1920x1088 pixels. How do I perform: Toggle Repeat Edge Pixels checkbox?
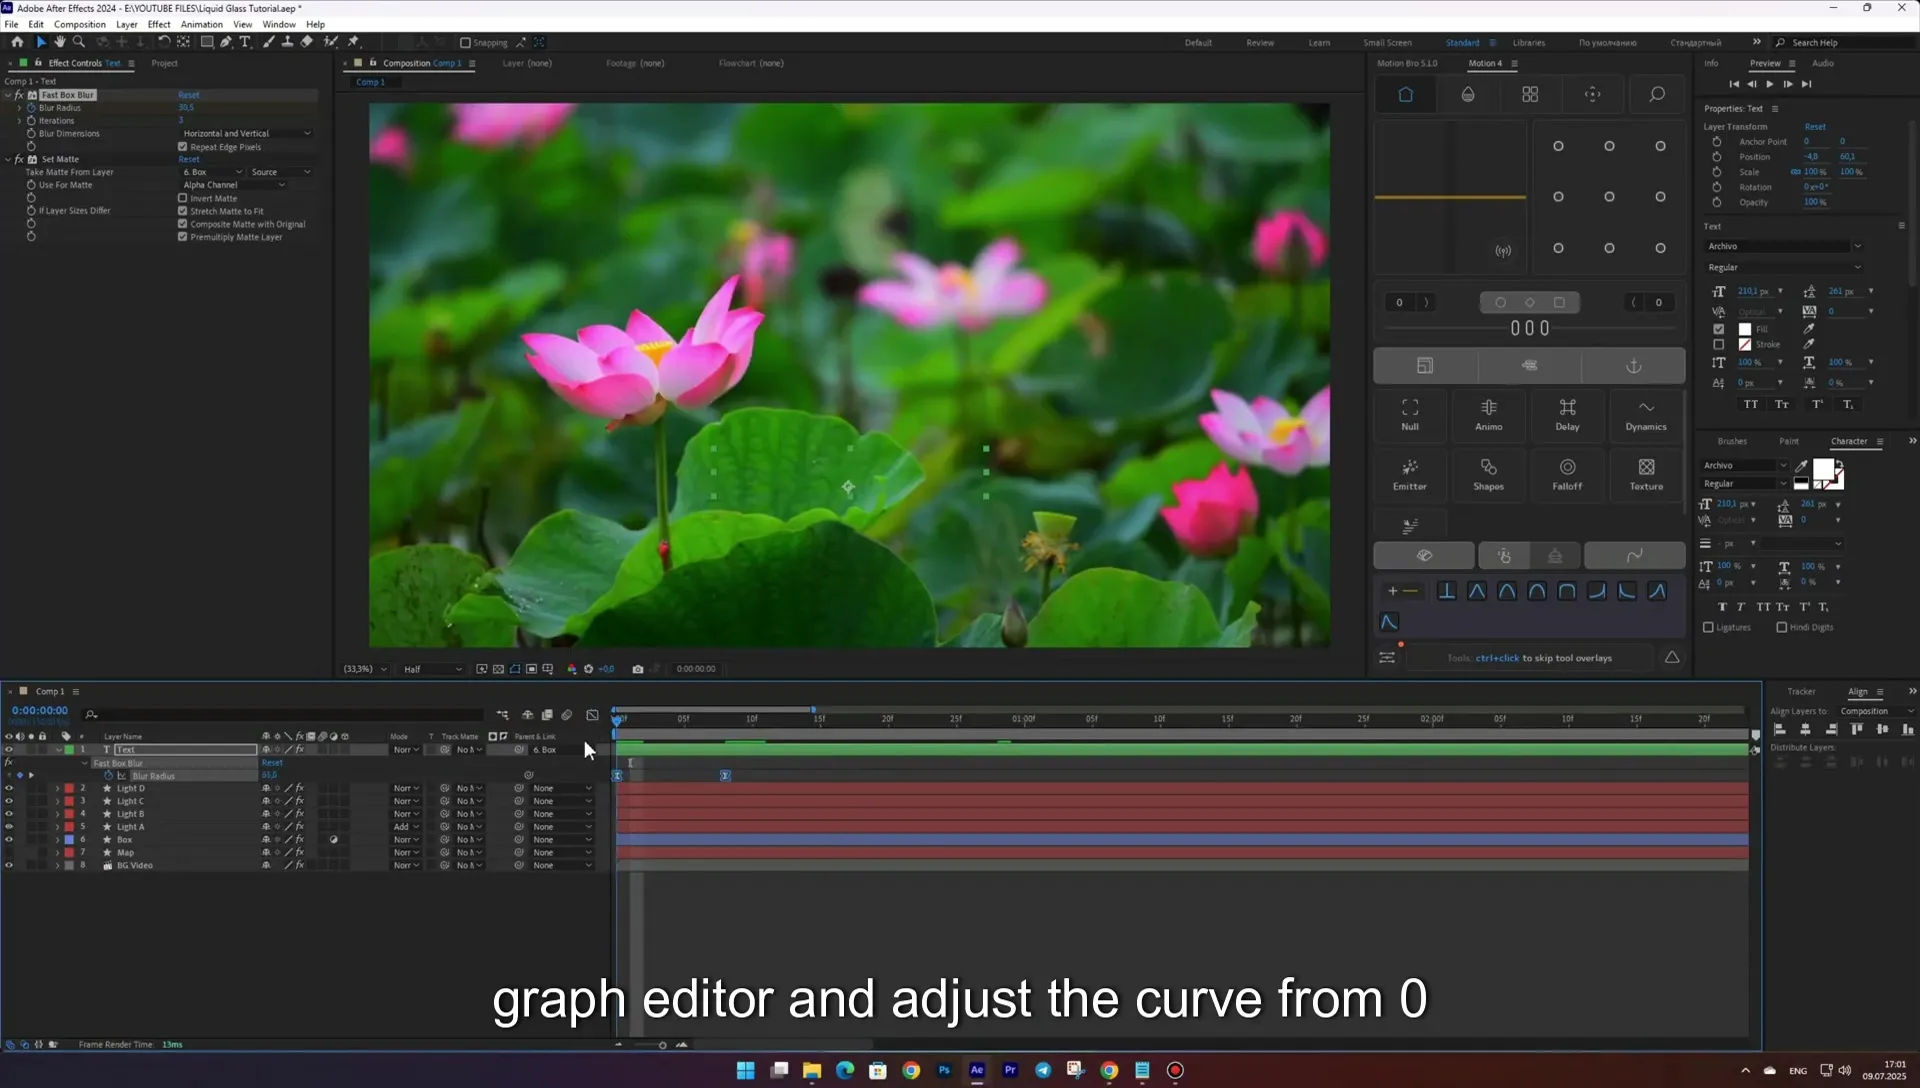point(183,146)
